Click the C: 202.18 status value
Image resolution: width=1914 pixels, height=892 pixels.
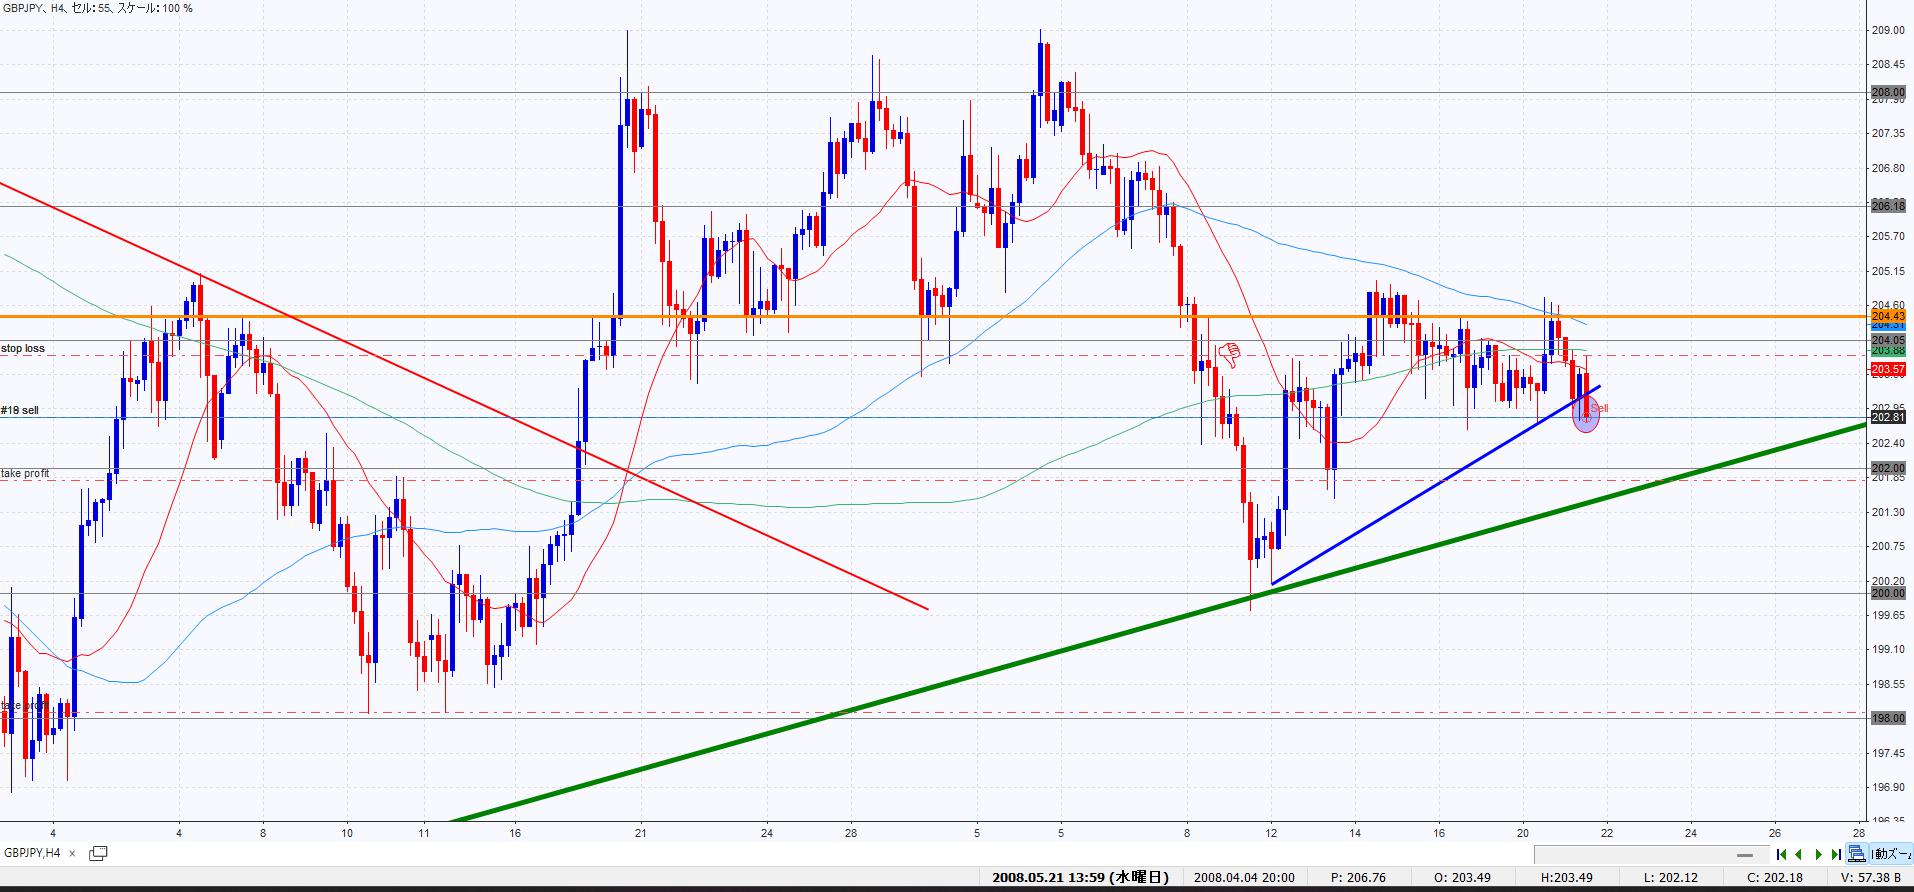pyautogui.click(x=1774, y=878)
